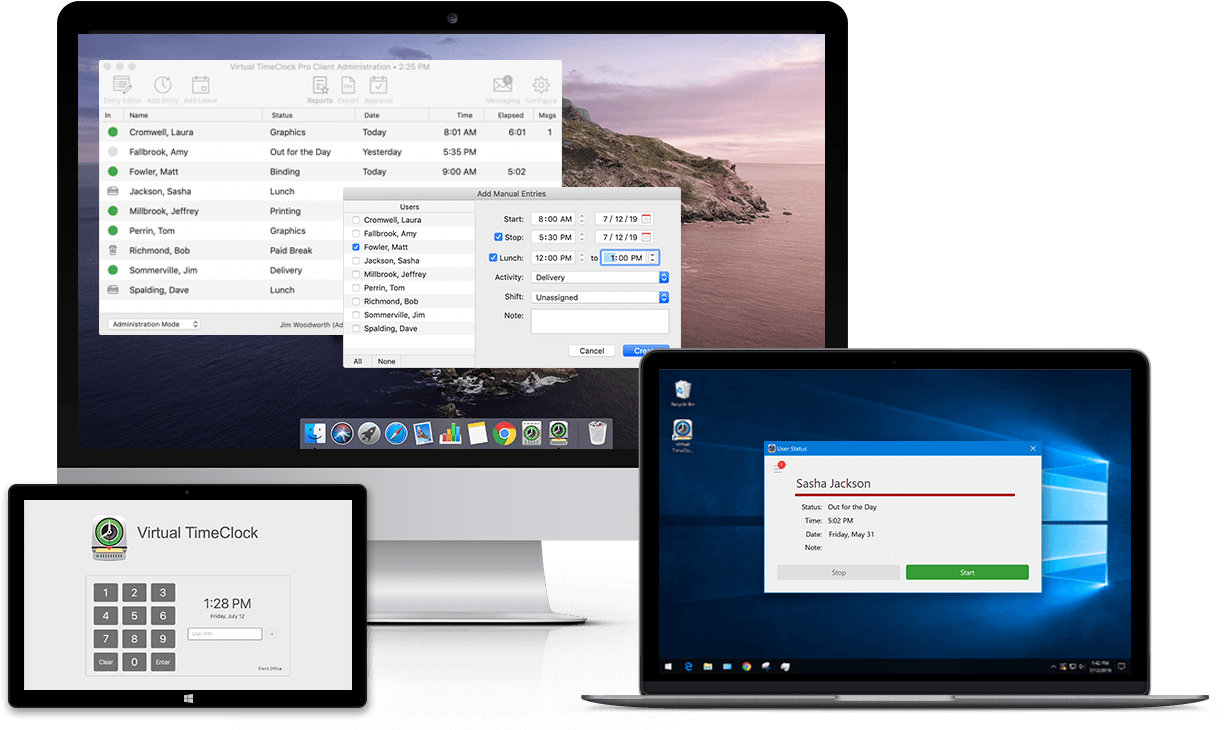The width and height of the screenshot is (1224, 730).
Task: Check Millbrook, Jeffrey in the Users list
Action: tap(357, 274)
